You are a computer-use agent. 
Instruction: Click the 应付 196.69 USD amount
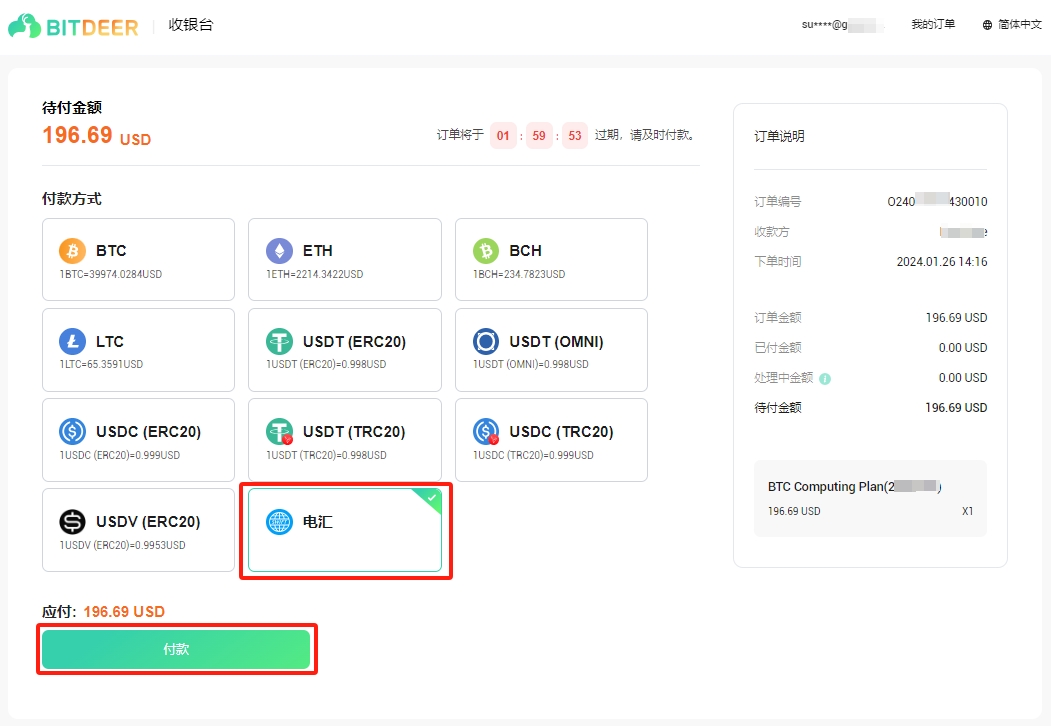(124, 611)
